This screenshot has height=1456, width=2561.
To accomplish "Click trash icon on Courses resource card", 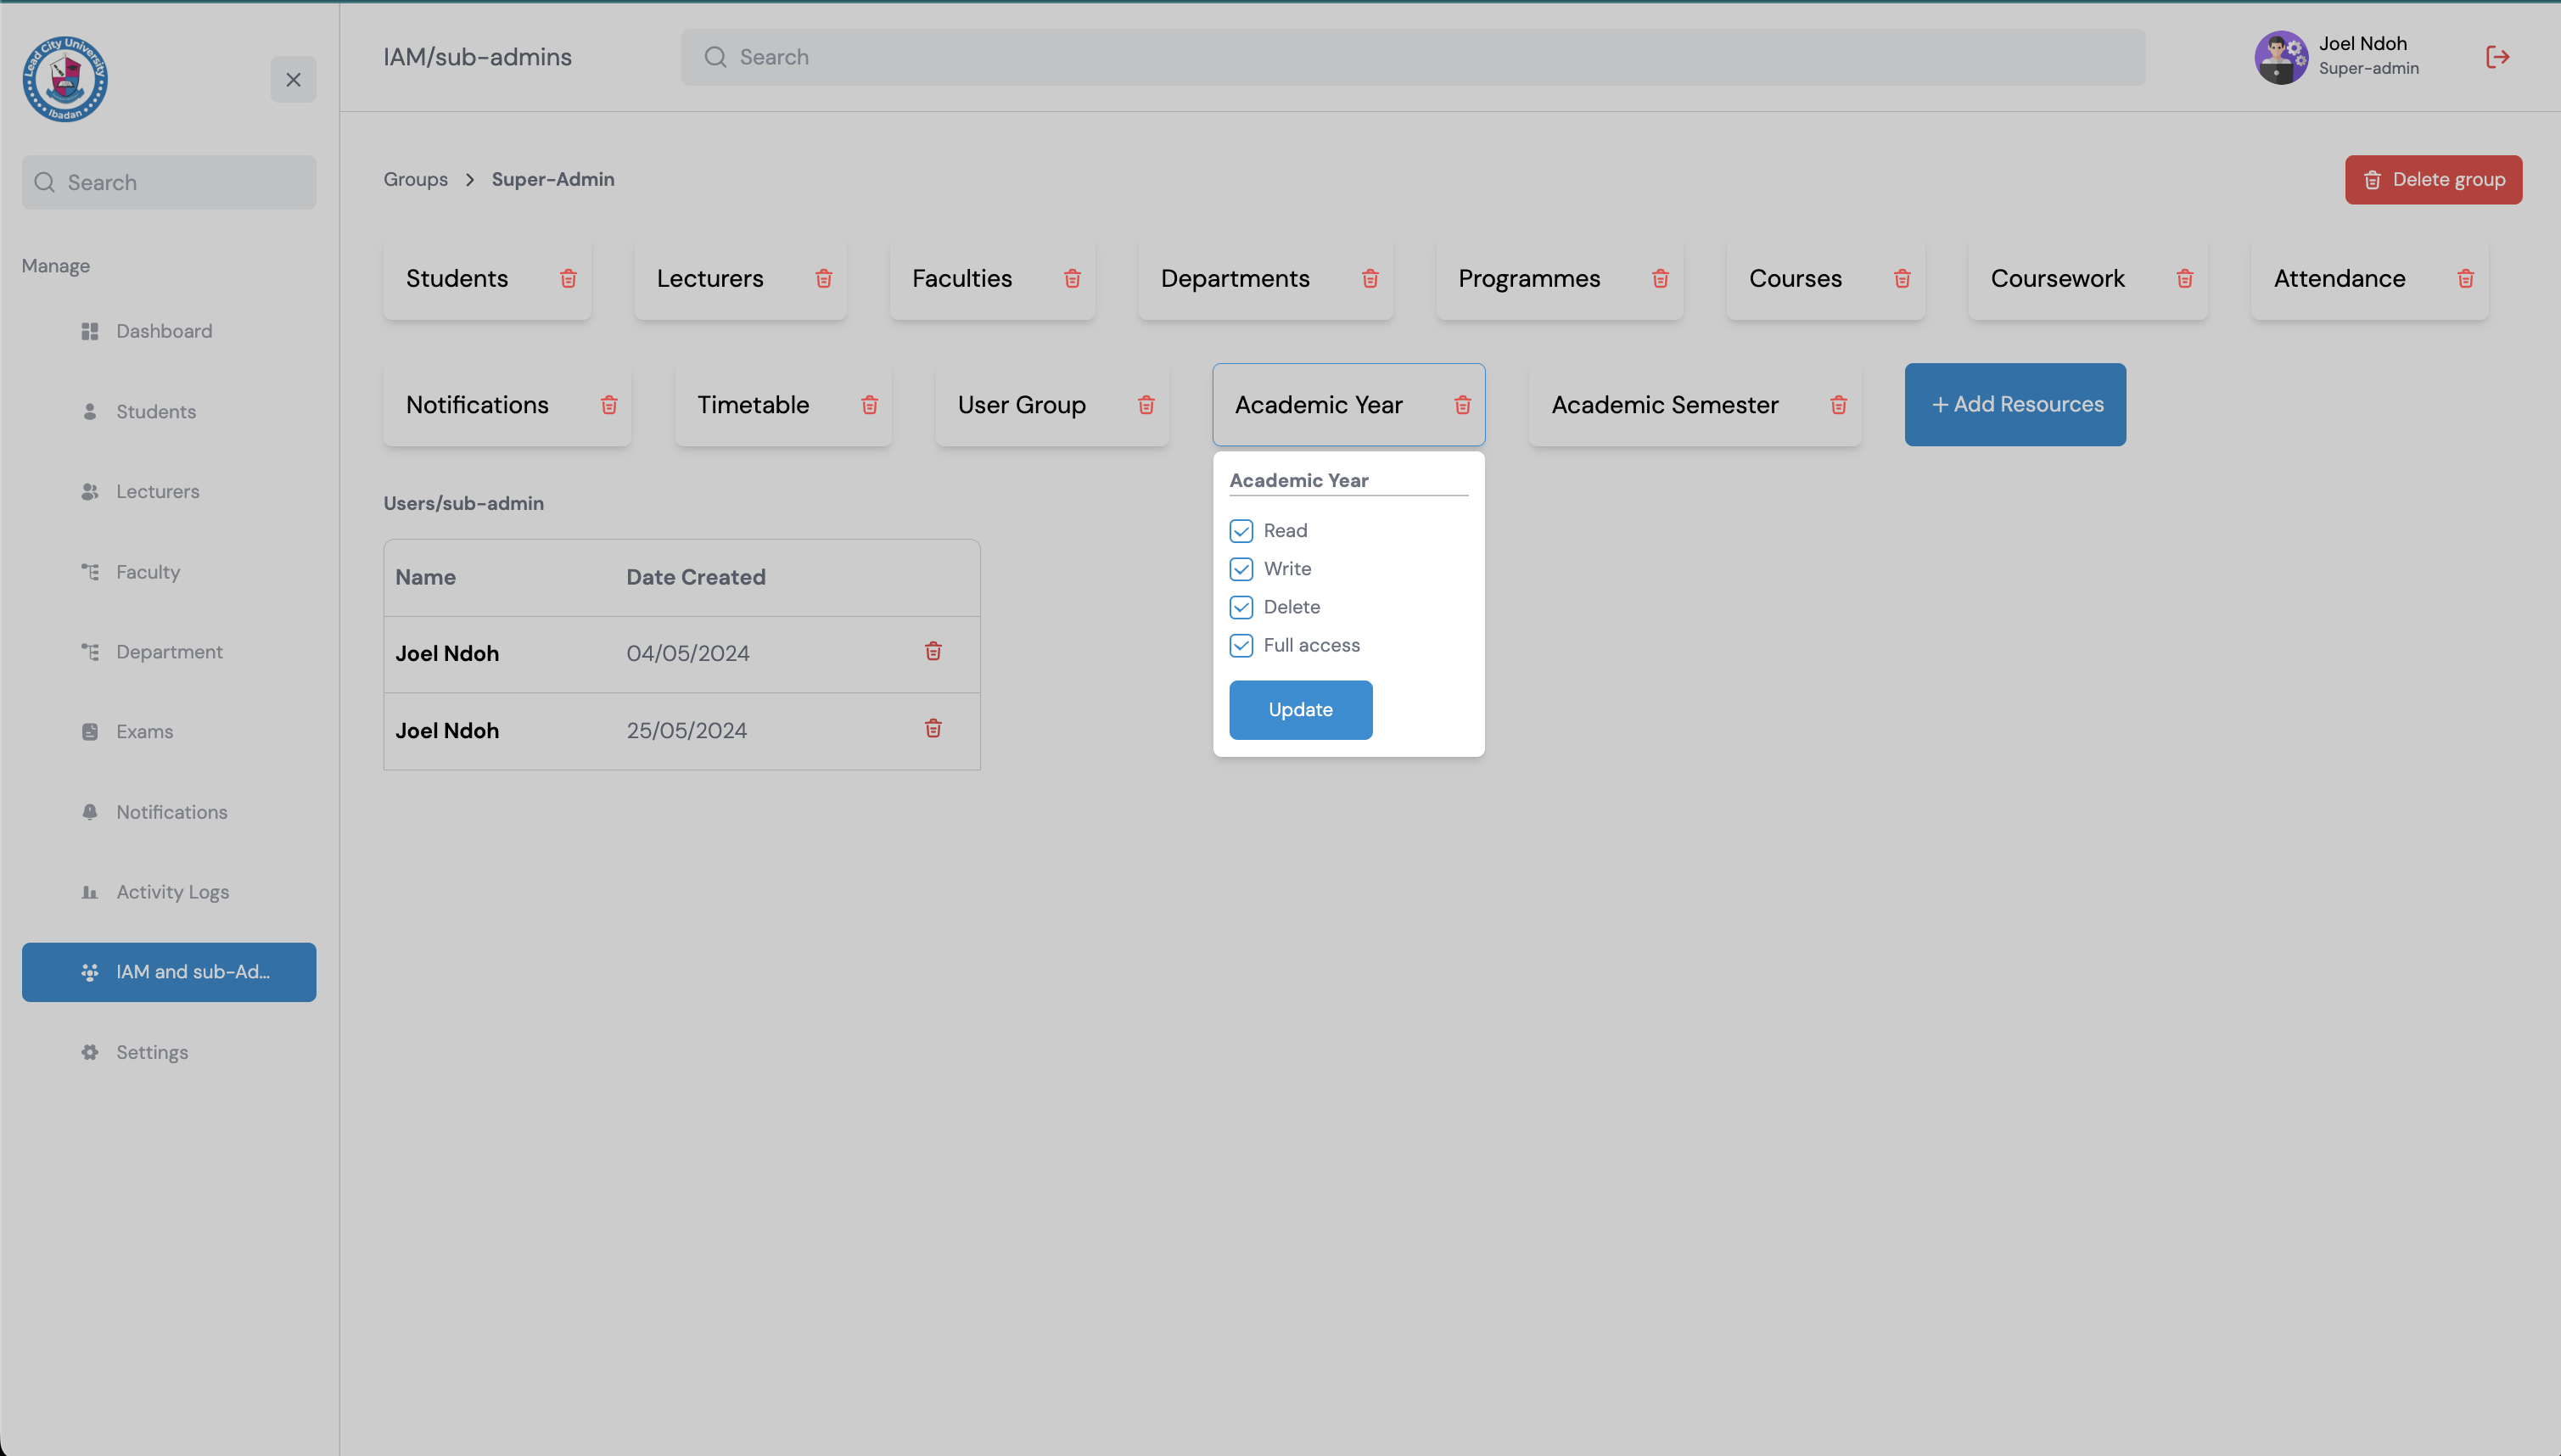I will (x=1902, y=279).
